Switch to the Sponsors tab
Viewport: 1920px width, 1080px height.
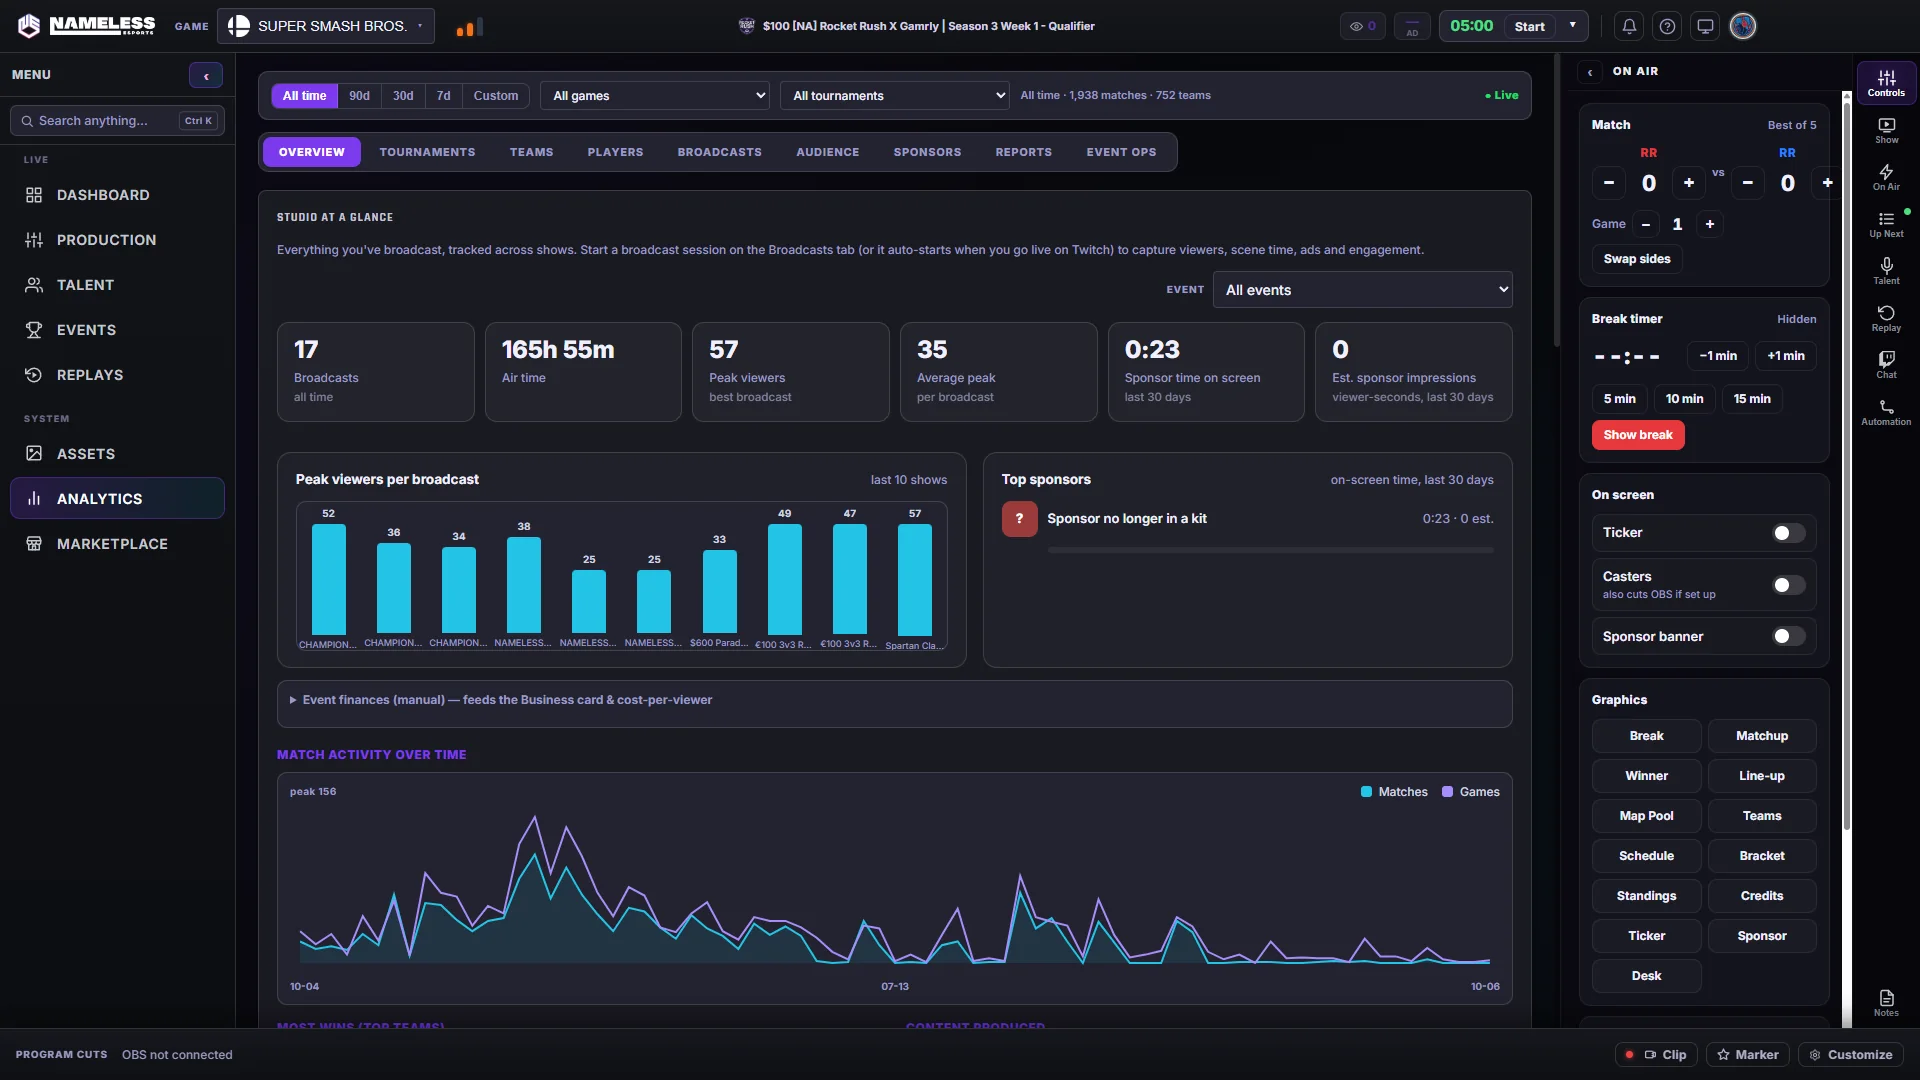point(927,152)
